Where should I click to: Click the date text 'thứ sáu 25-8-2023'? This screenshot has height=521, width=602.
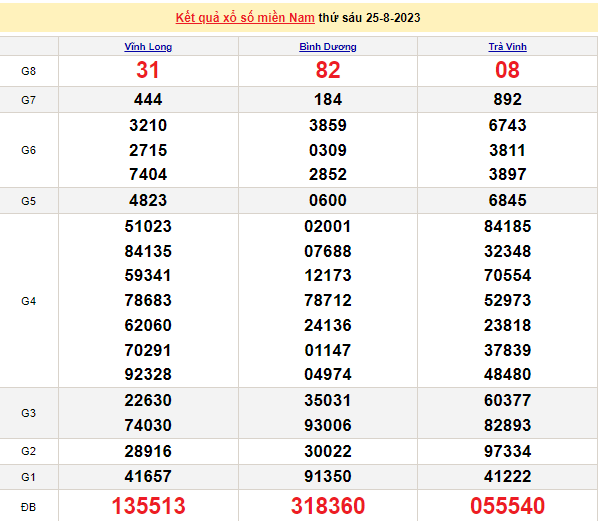click(x=360, y=18)
